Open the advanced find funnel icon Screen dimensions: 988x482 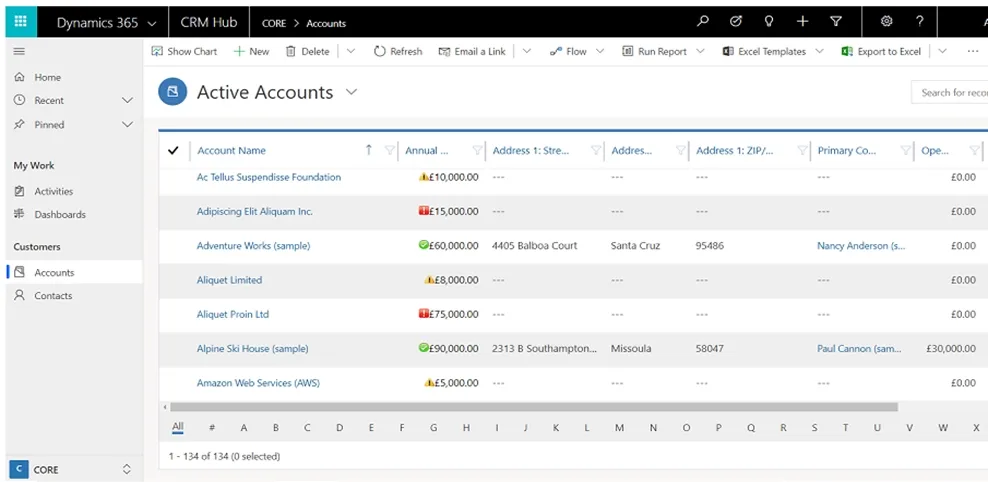coord(836,21)
